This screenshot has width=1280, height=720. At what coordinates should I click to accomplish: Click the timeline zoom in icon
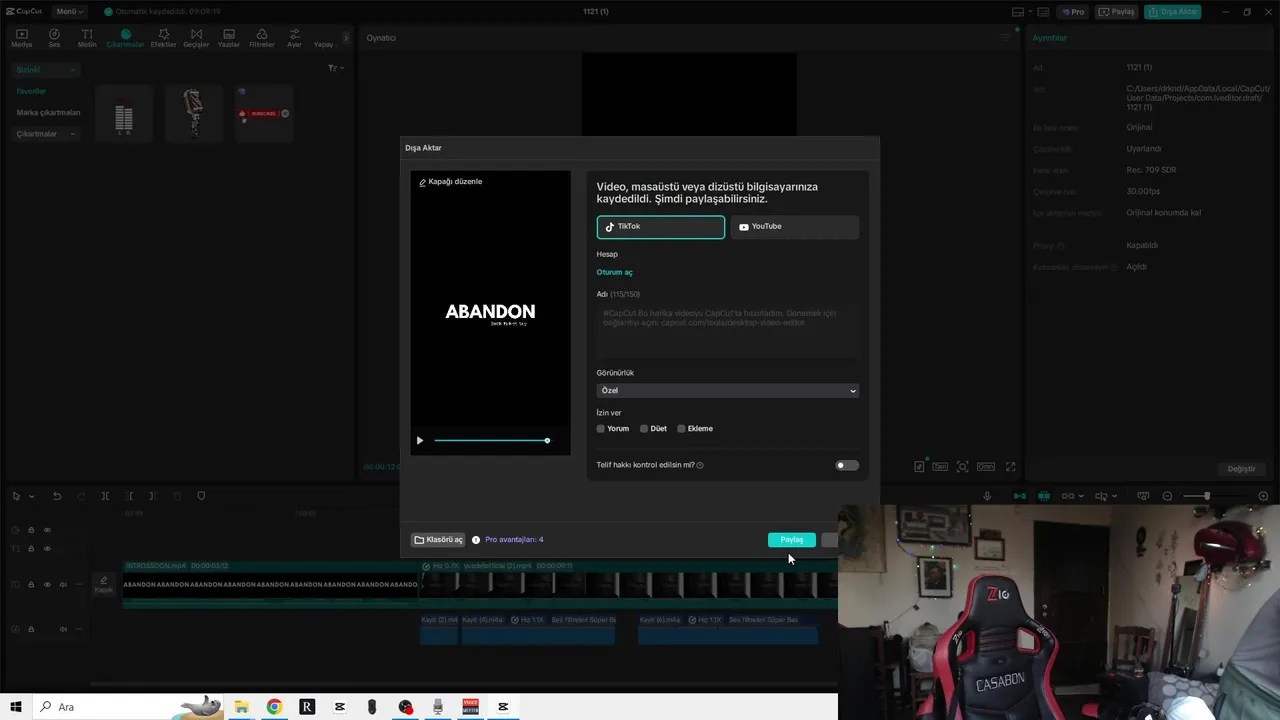coord(1263,496)
